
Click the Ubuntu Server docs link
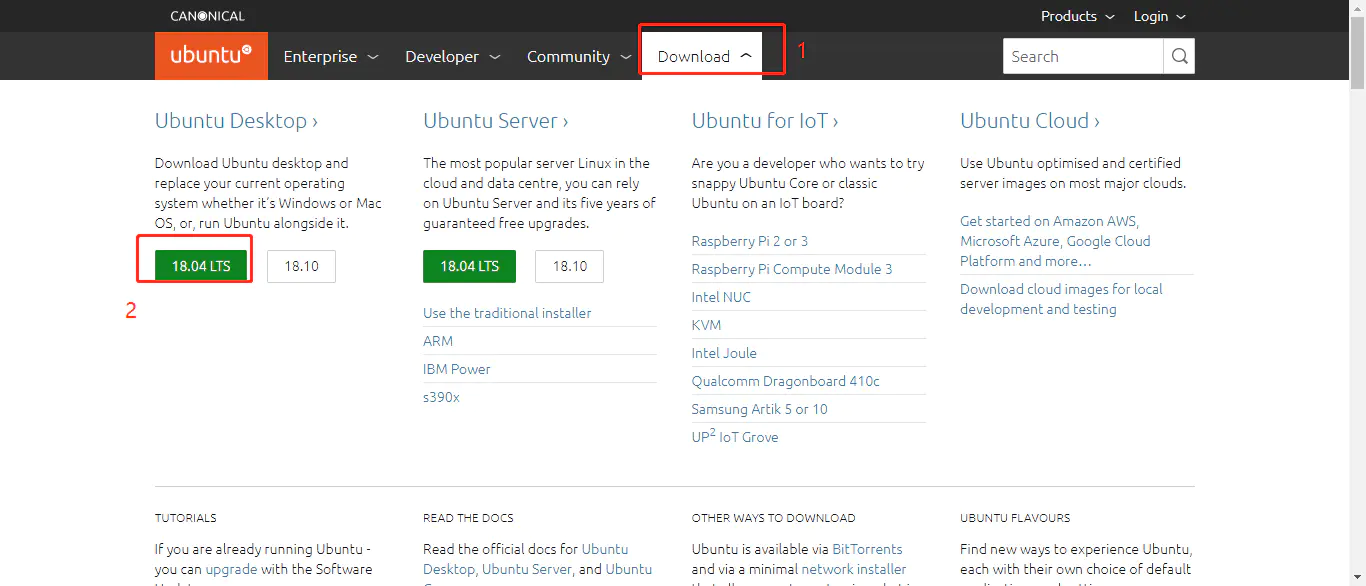tap(527, 569)
